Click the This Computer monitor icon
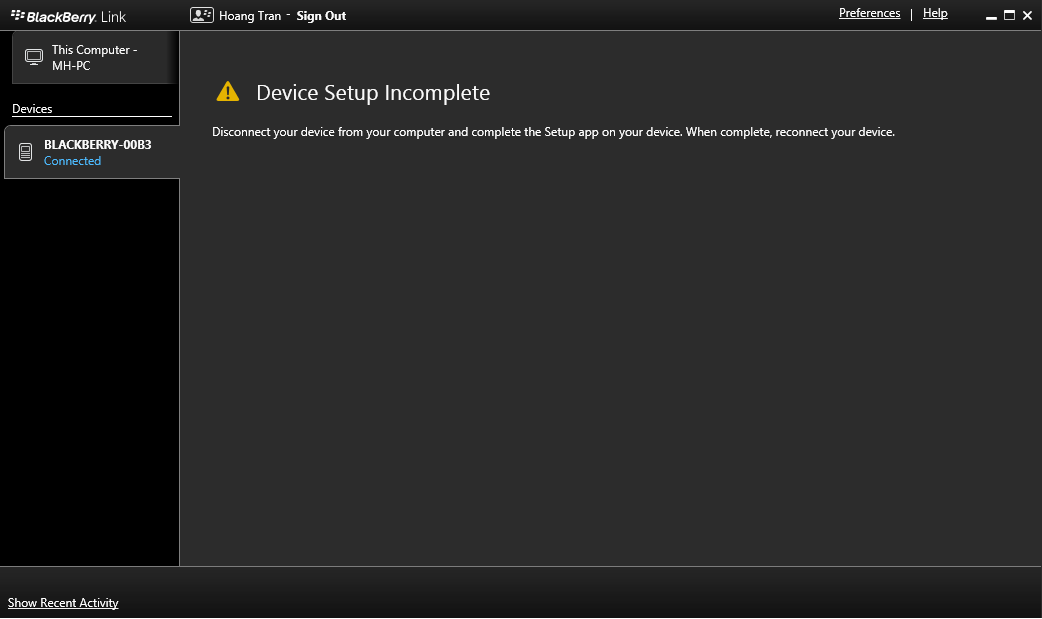 (x=34, y=57)
